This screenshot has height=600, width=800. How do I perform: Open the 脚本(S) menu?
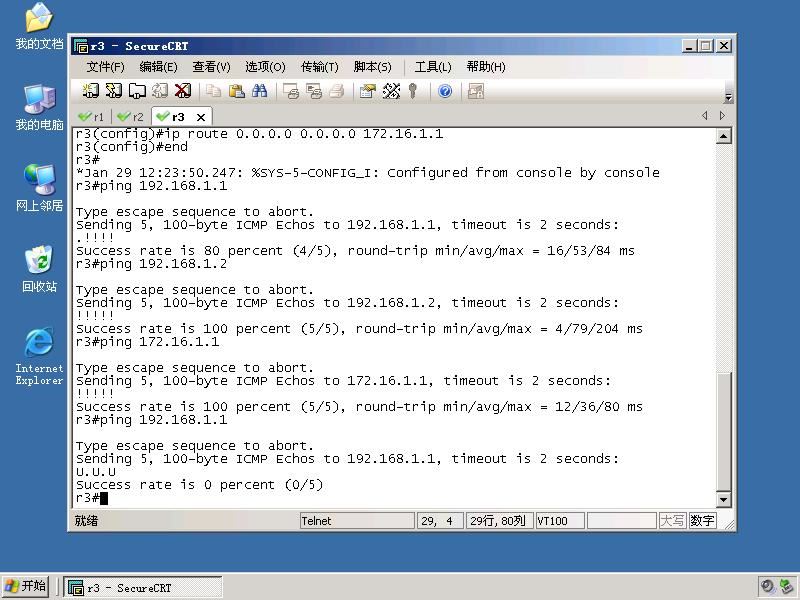tap(372, 67)
